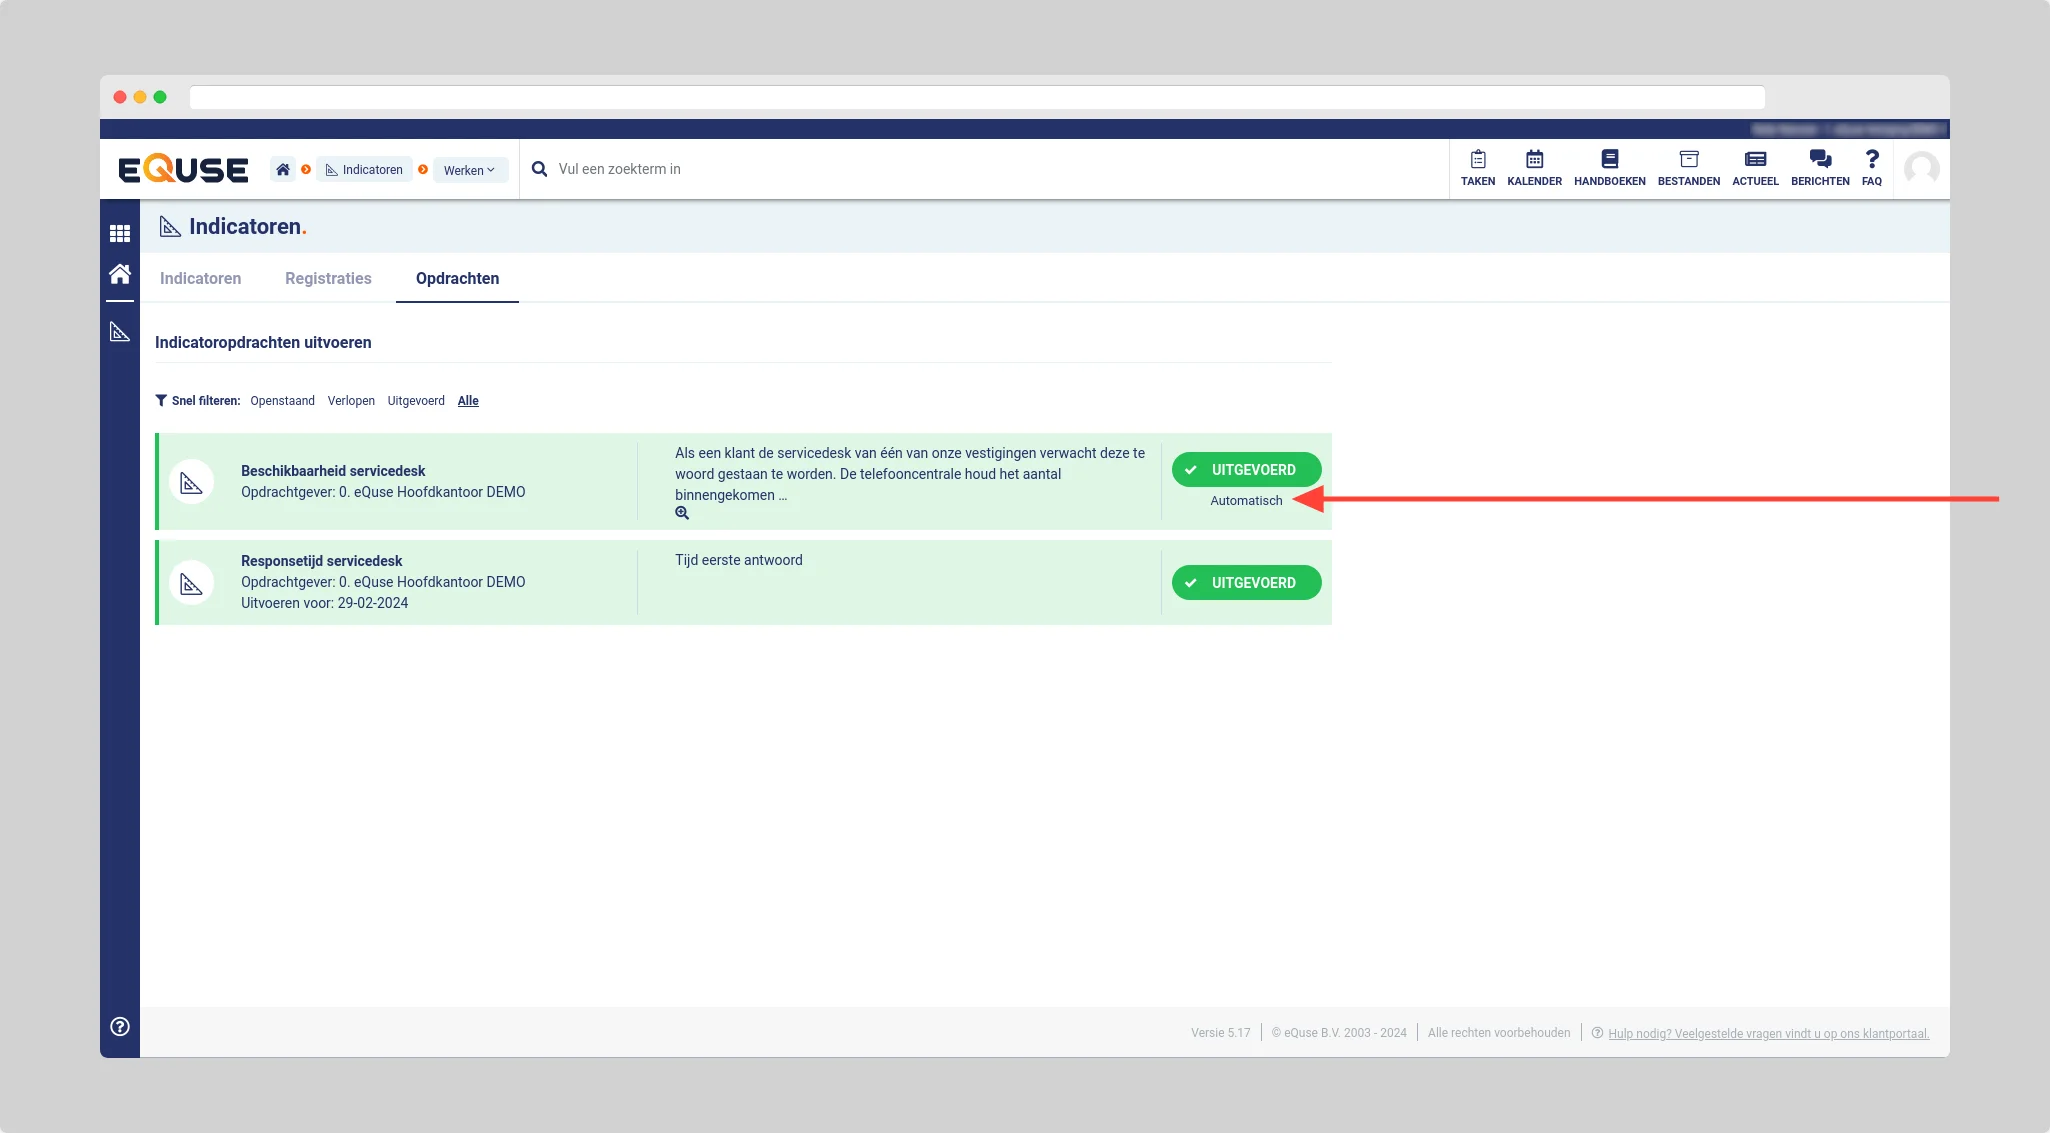Expand the Werken dropdown

tap(469, 170)
